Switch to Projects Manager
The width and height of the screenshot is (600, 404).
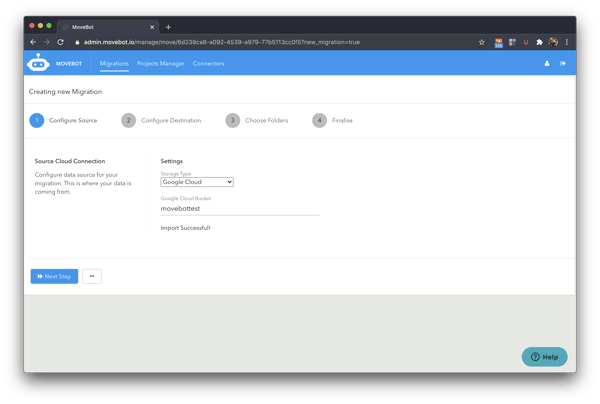coord(161,64)
